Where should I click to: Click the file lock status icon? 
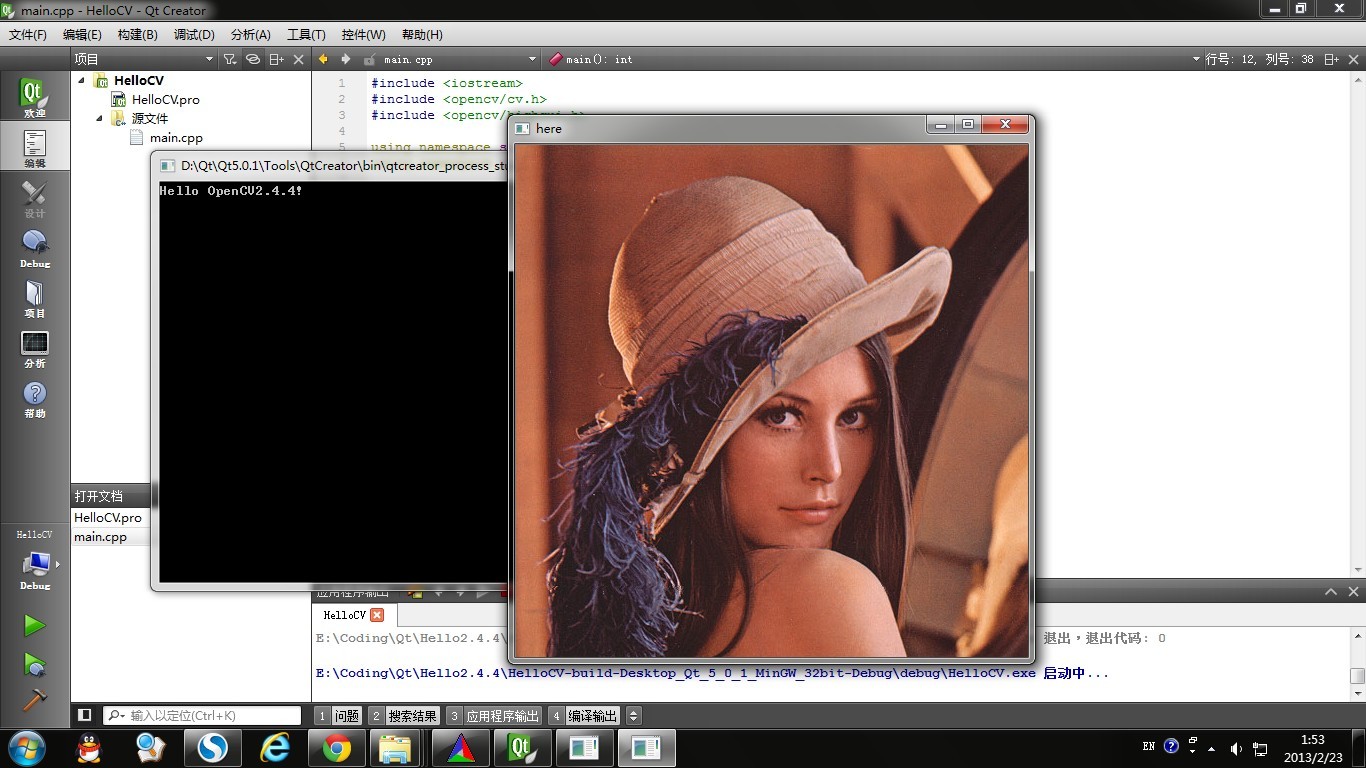[x=370, y=59]
